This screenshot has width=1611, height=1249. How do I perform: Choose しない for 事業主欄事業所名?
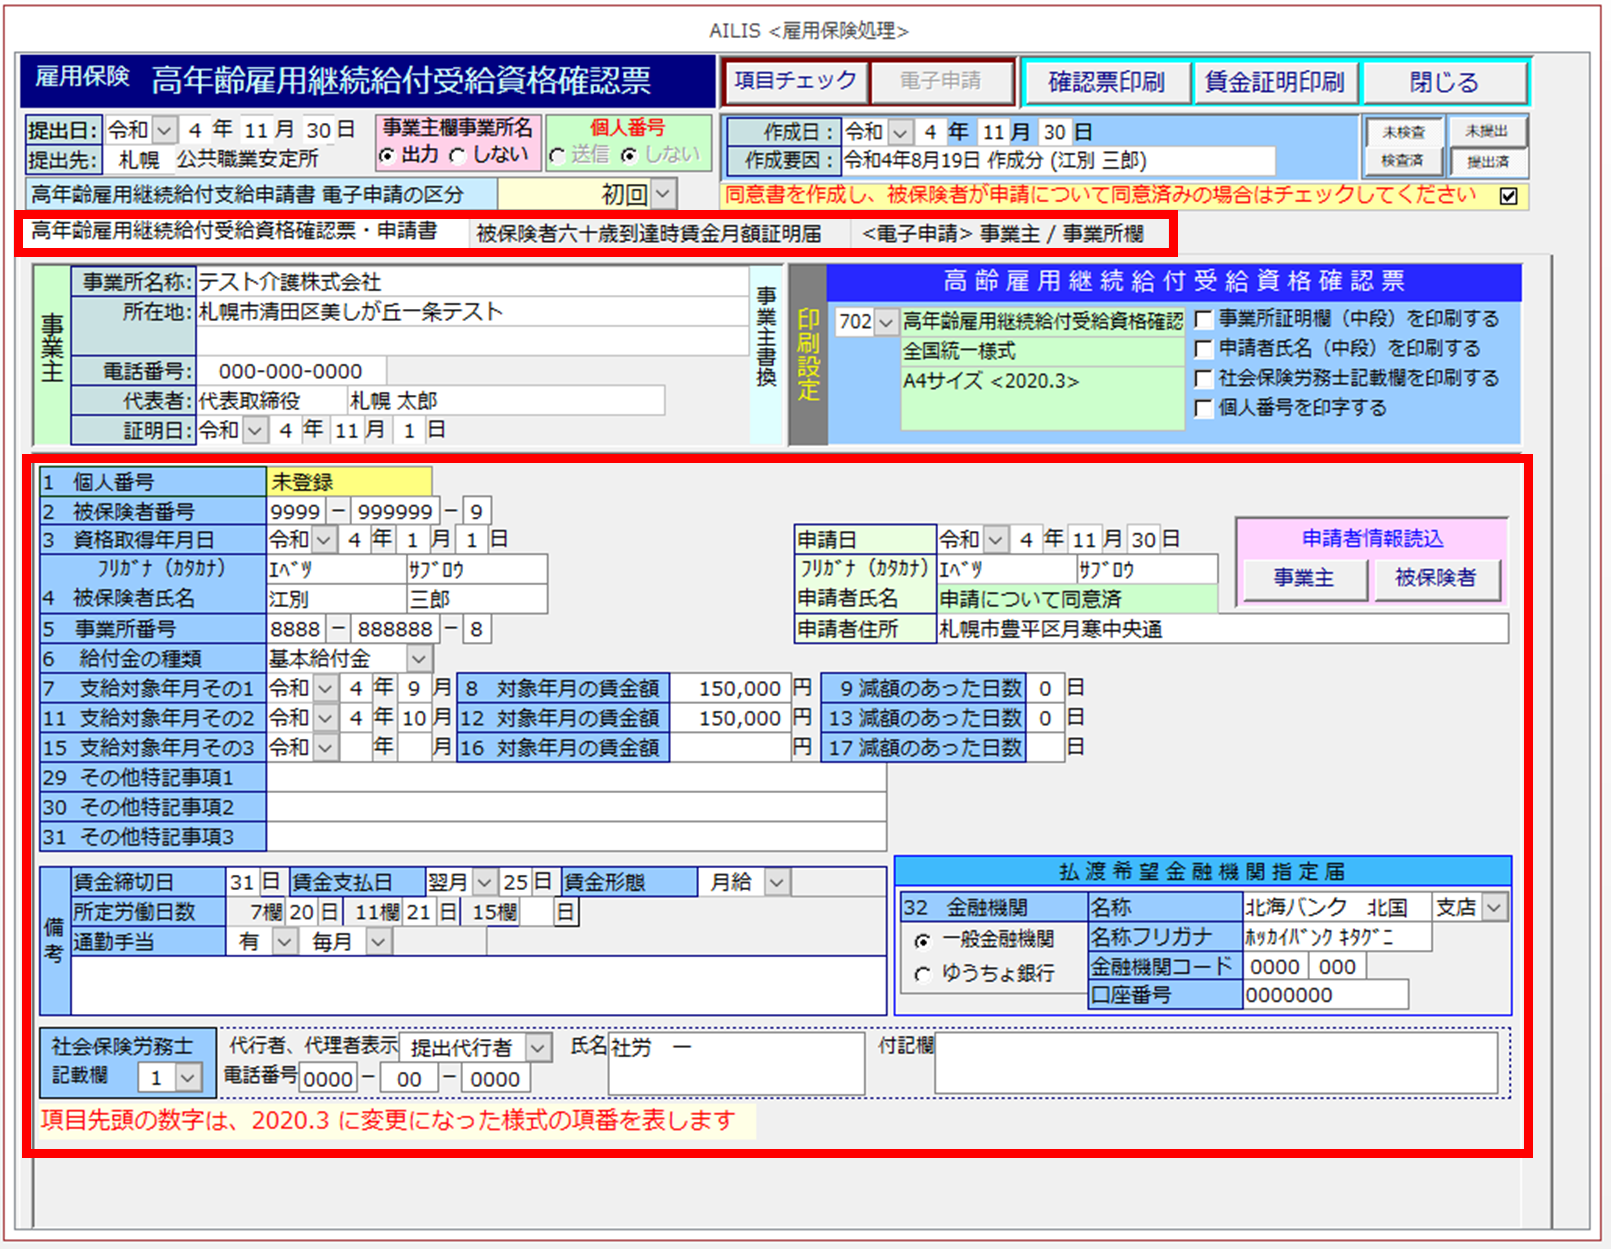tap(458, 156)
